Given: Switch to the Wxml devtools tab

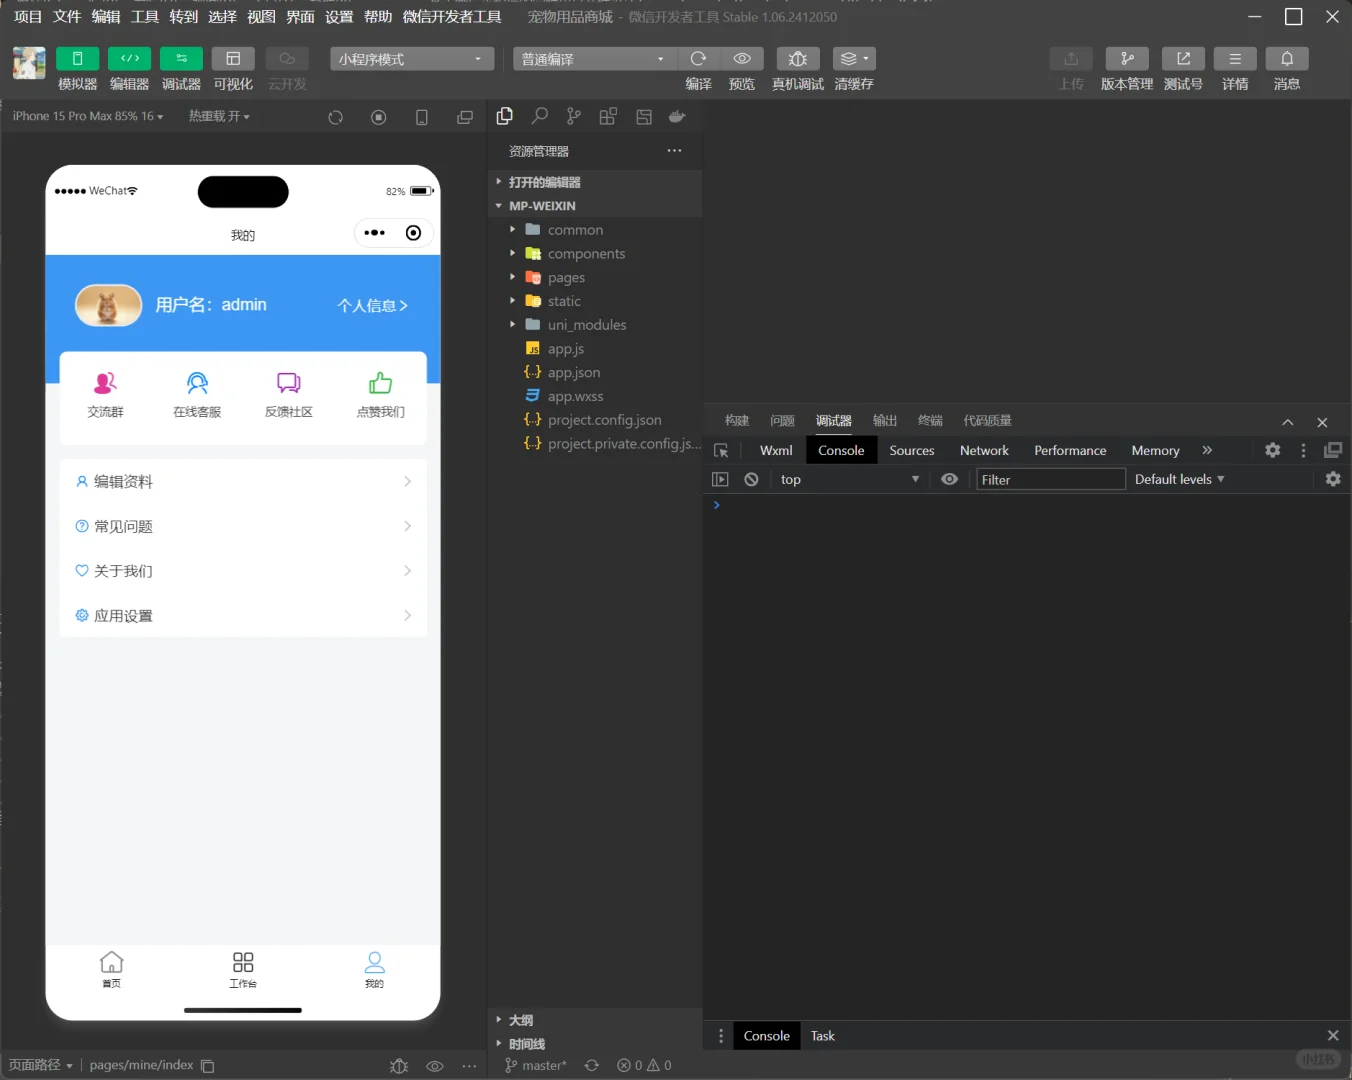Looking at the screenshot, I should coord(776,450).
